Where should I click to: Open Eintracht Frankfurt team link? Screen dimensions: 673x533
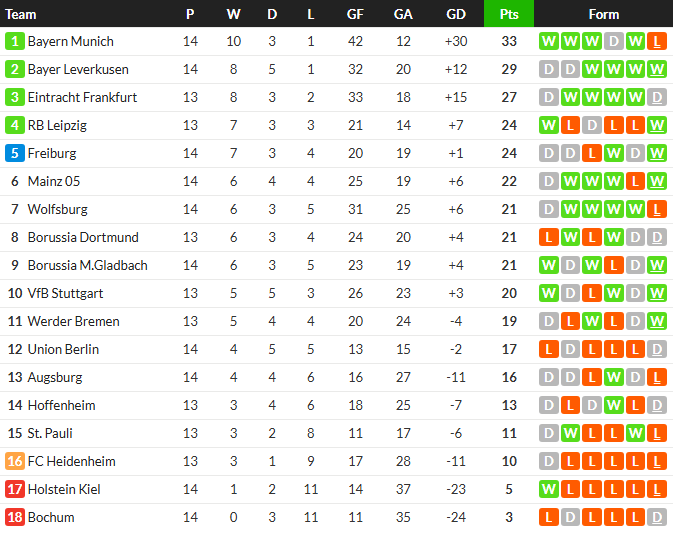pyautogui.click(x=82, y=97)
